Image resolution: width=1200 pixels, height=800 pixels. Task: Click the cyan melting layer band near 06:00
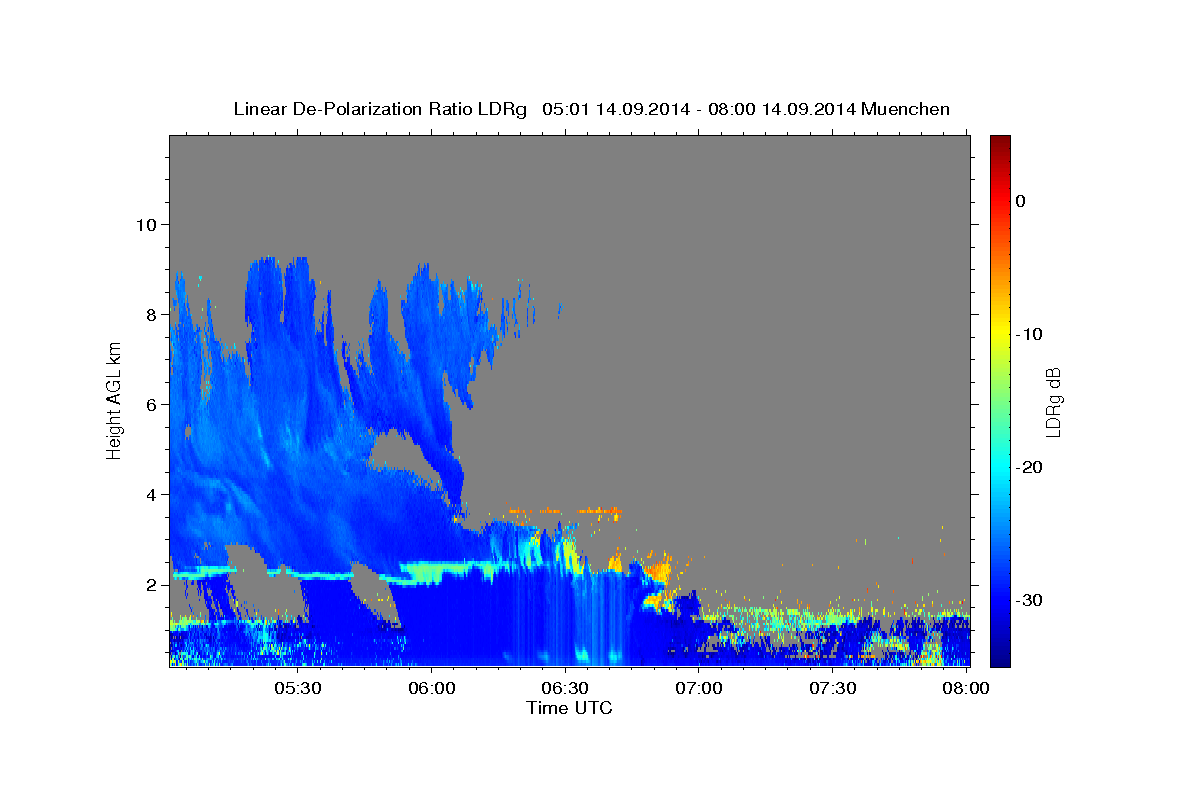point(432,571)
